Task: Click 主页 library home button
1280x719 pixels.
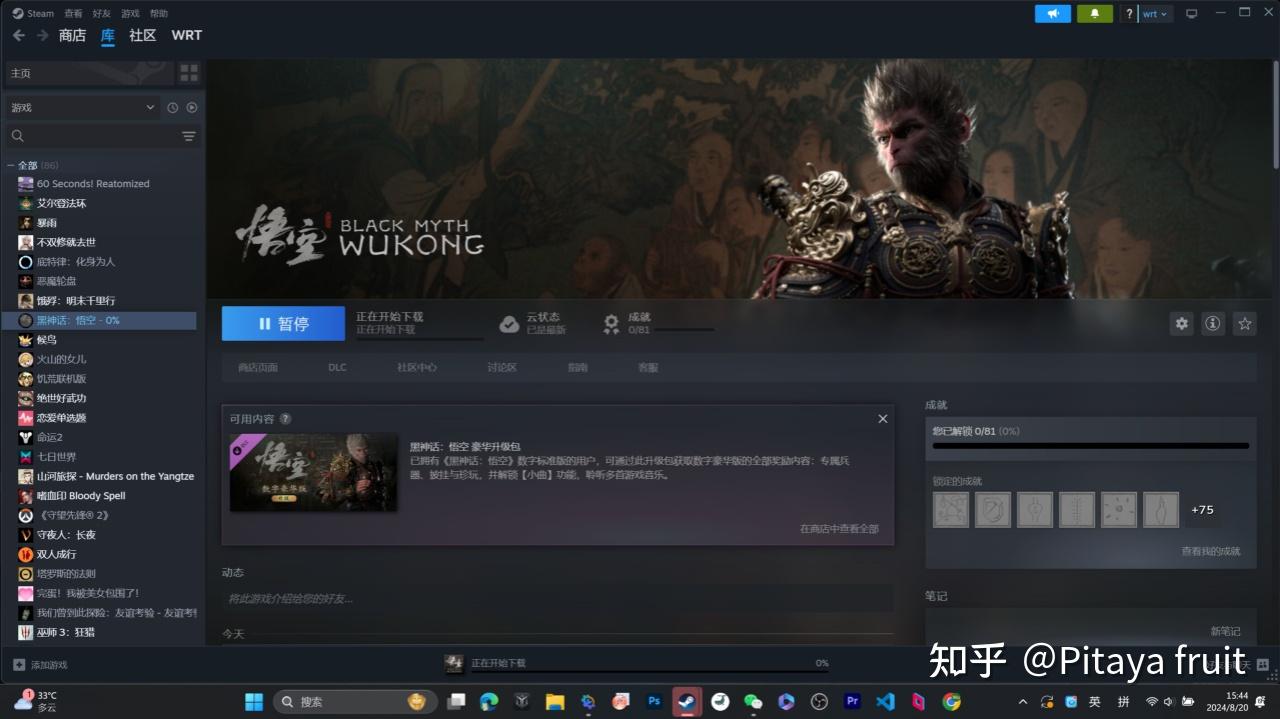Action: 88,73
